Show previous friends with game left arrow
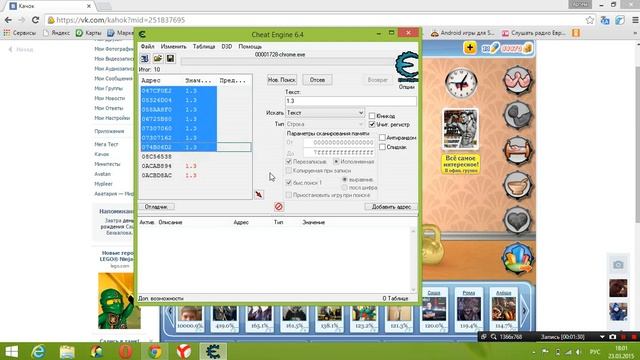Viewport: 640px width, 360px height. pyautogui.click(x=170, y=311)
